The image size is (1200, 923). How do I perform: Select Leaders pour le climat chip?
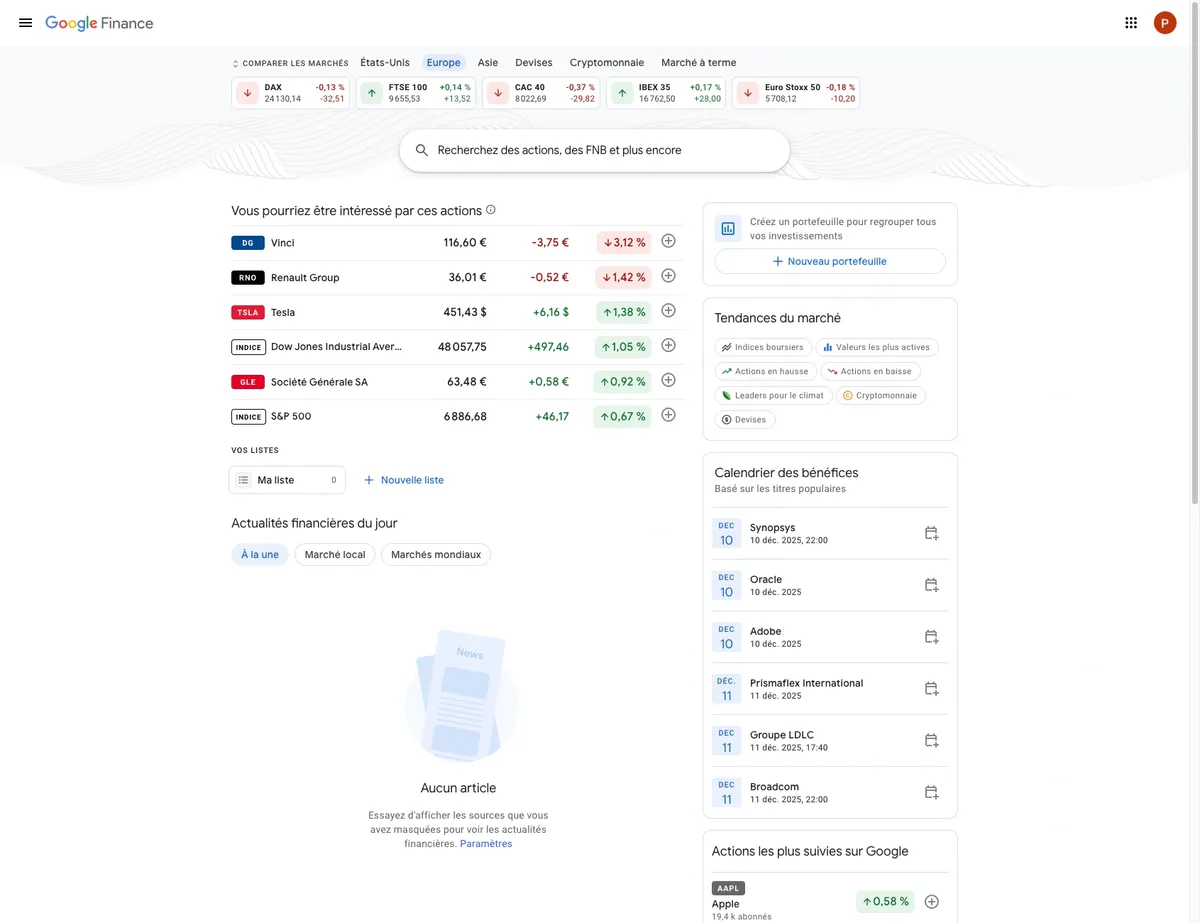[x=773, y=395]
